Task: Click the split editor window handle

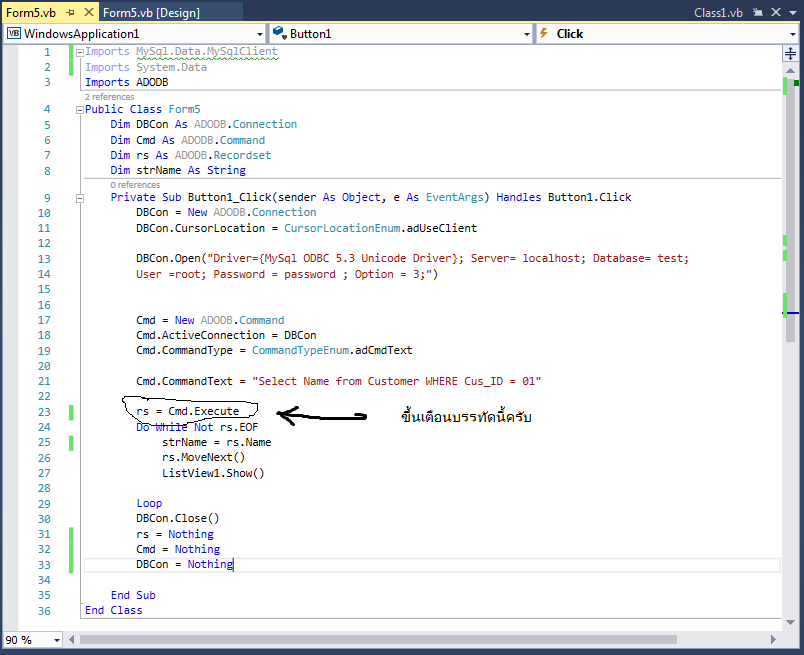Action: tap(790, 53)
